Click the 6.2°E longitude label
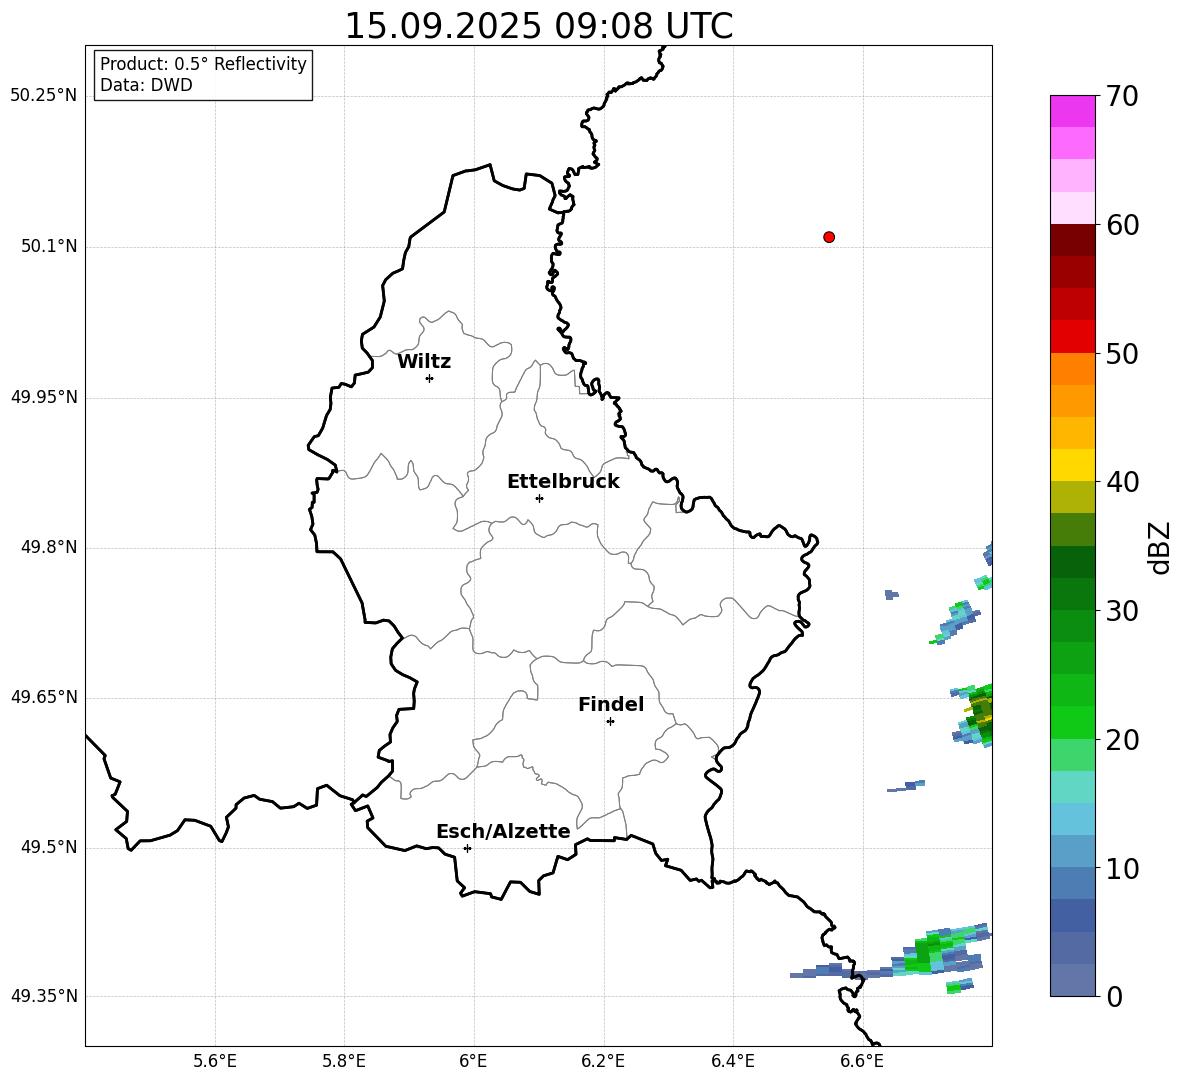1184x1081 pixels. click(x=603, y=1061)
